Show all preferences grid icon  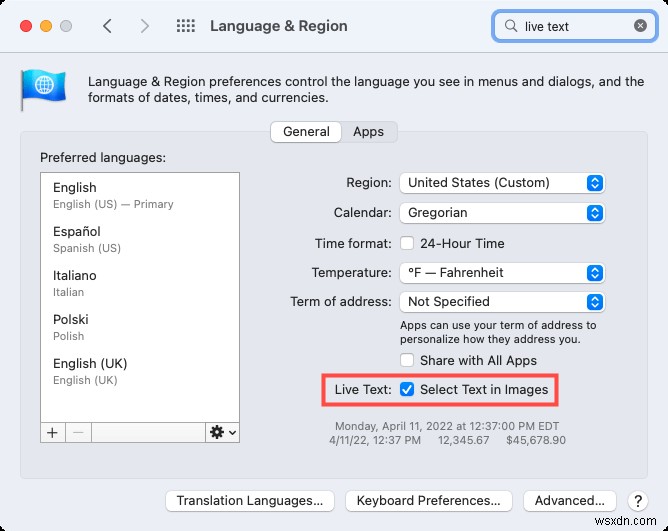pyautogui.click(x=186, y=26)
